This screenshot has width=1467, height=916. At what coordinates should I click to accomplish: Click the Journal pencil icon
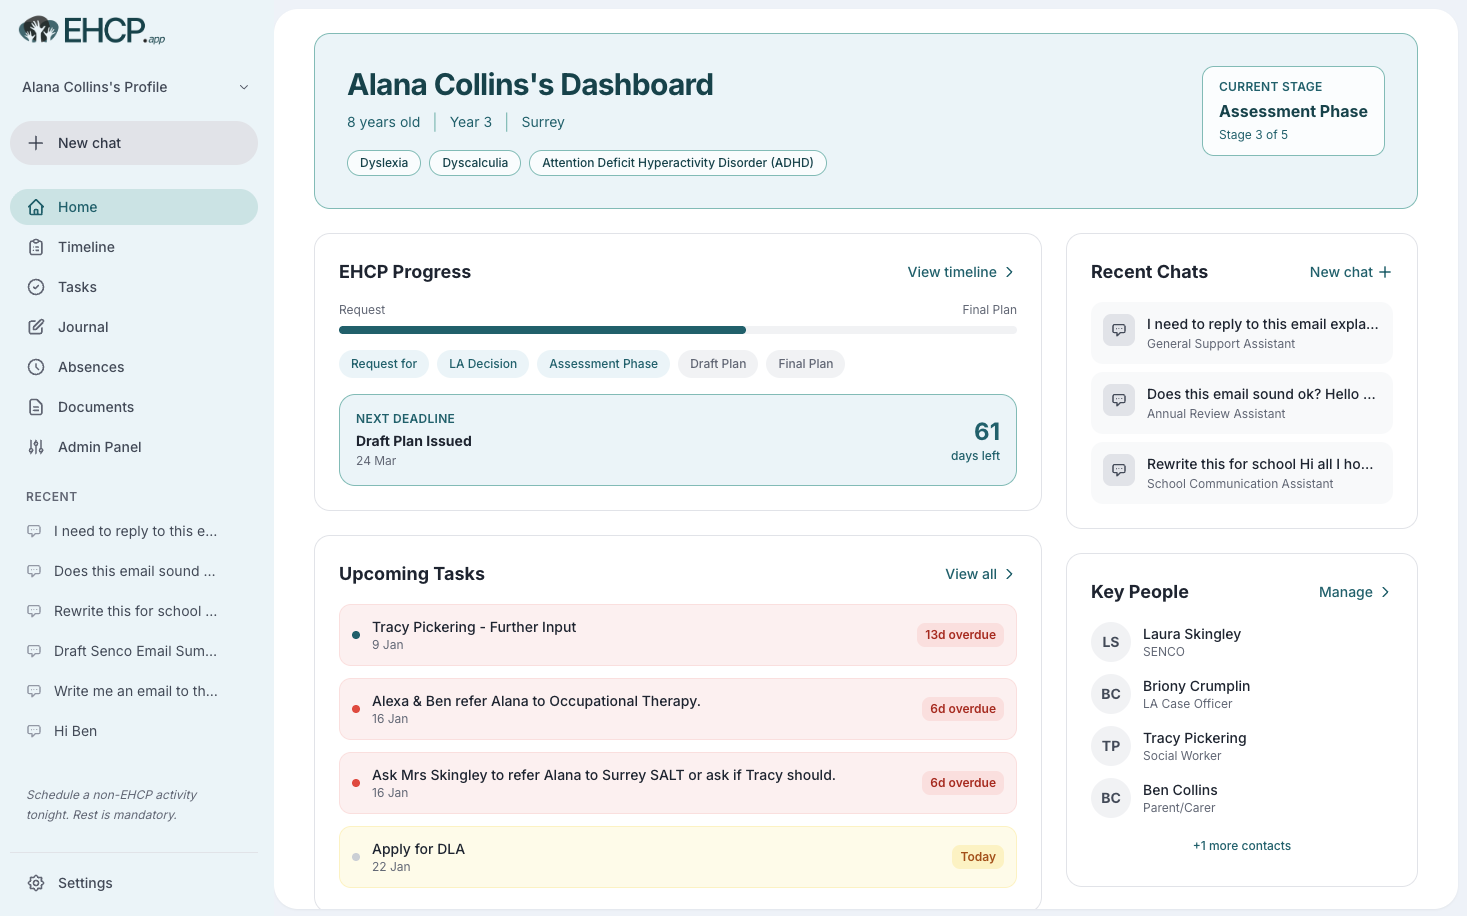pyautogui.click(x=36, y=327)
